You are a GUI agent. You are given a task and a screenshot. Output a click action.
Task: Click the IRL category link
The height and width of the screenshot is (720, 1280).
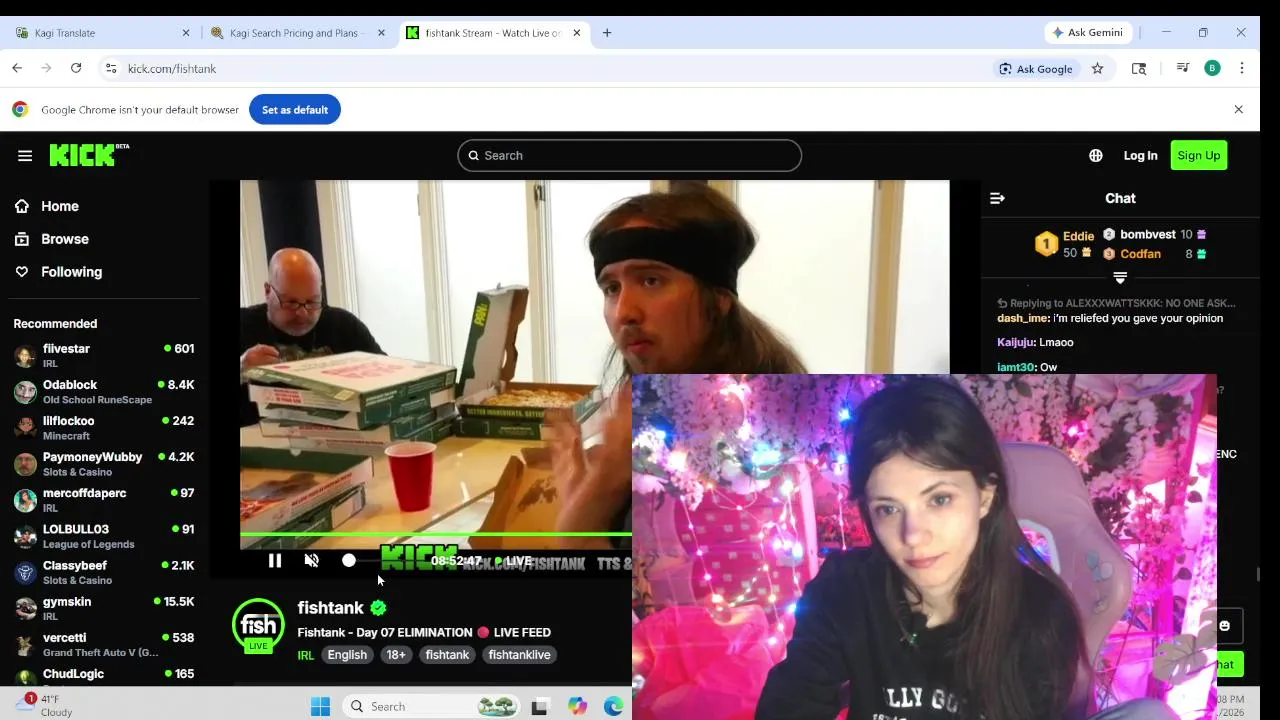(306, 655)
